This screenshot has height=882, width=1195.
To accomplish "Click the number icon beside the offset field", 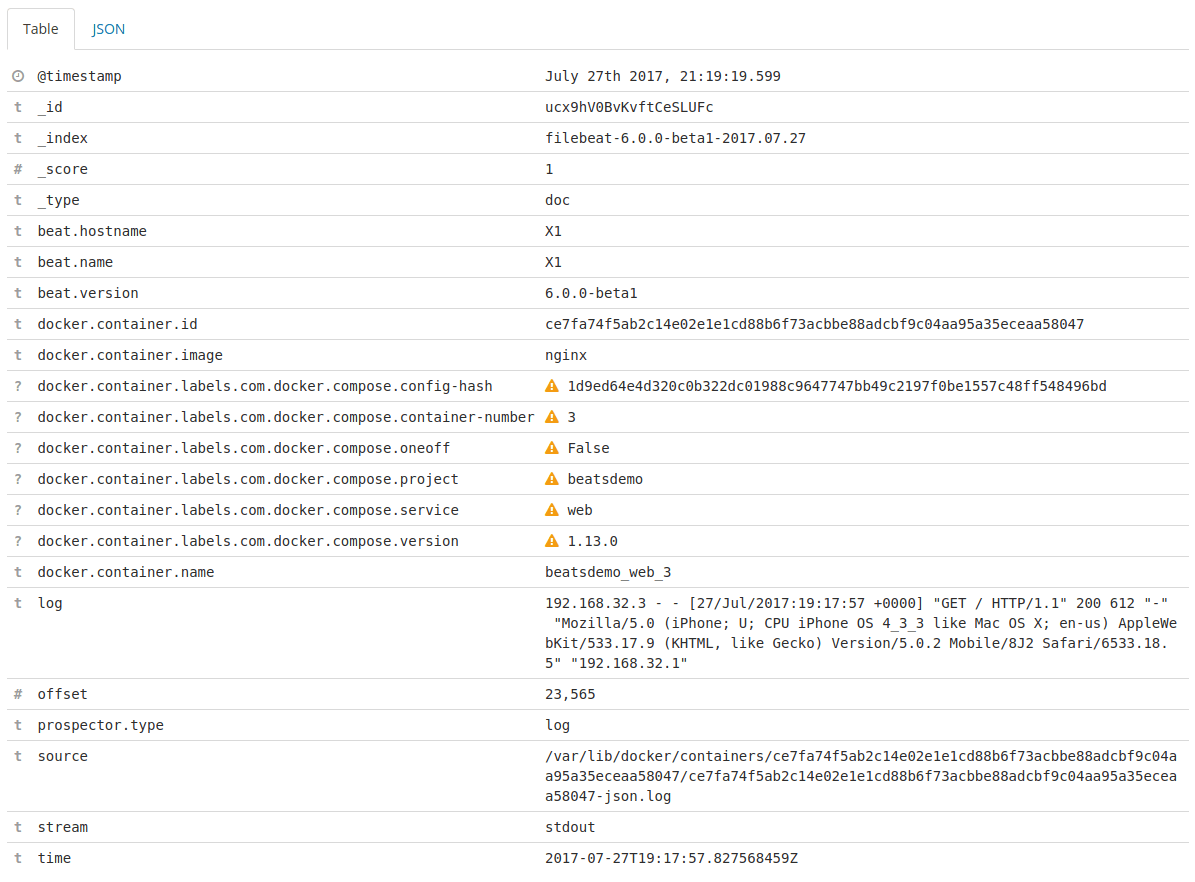I will tap(16, 694).
